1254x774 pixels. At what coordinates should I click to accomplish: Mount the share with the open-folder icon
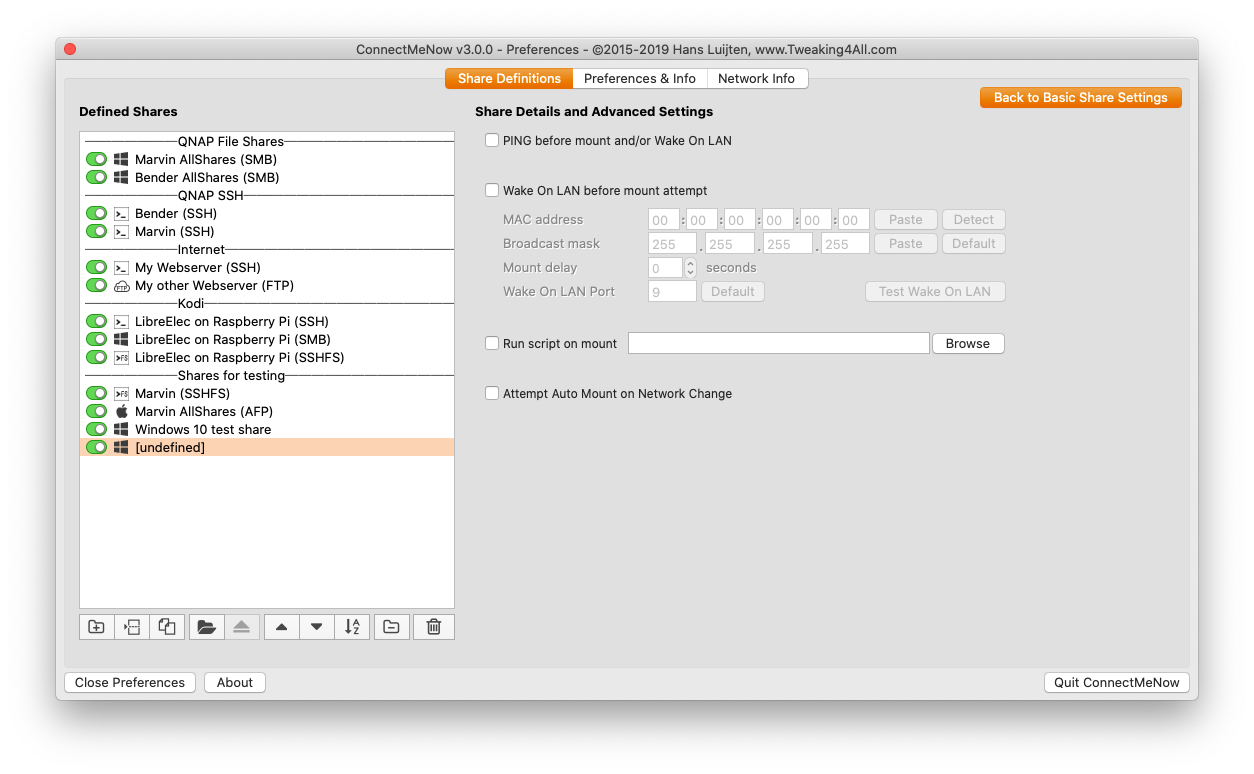206,627
